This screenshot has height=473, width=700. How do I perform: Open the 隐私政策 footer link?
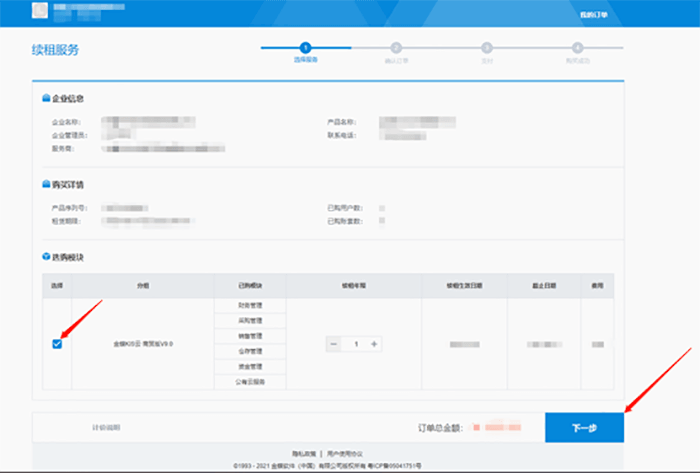click(x=304, y=454)
